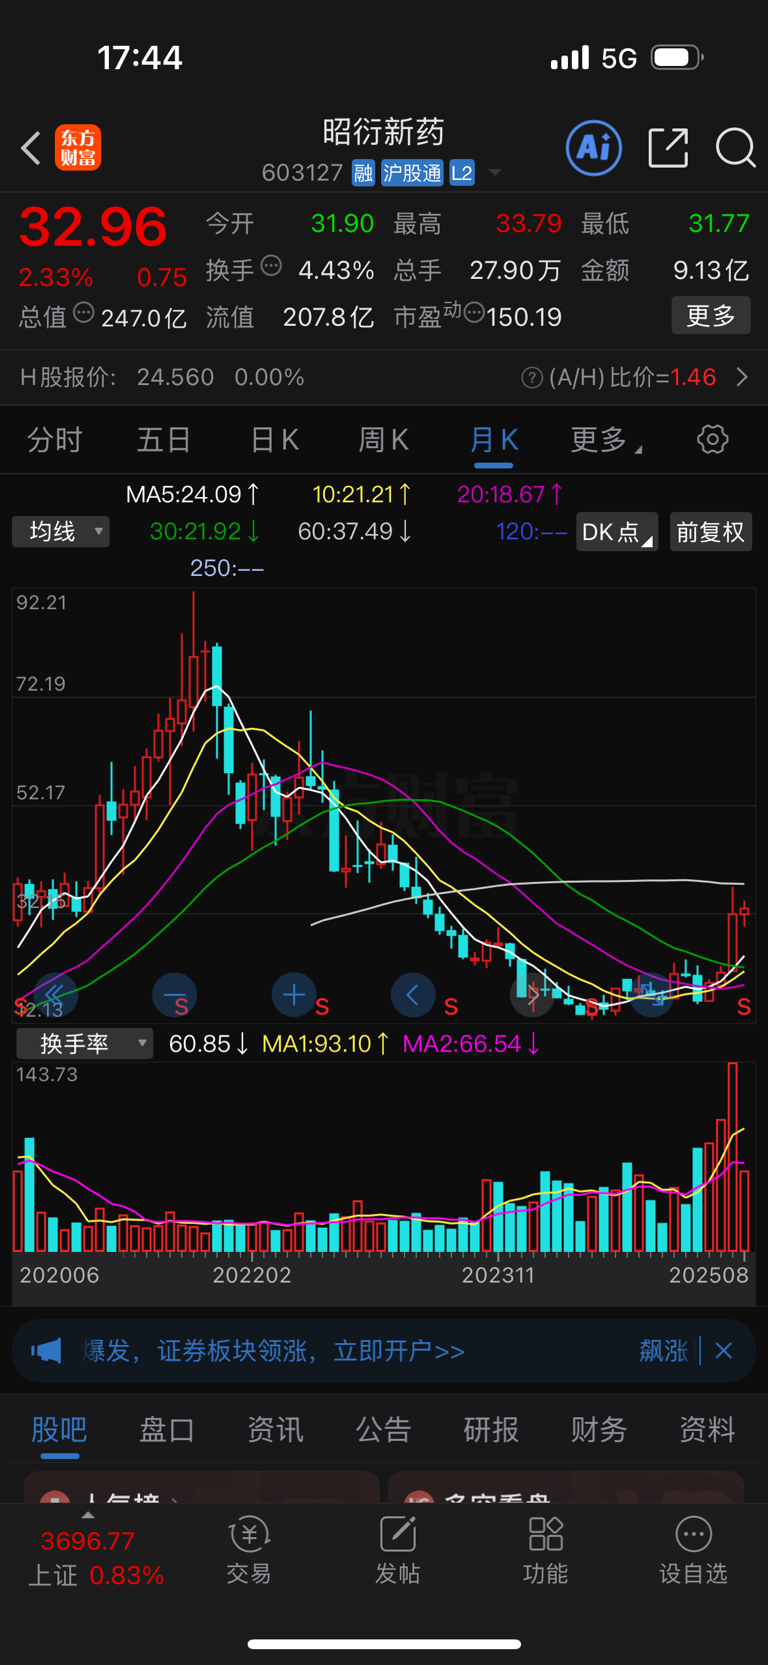Toggle 前复权 price adjustment
The height and width of the screenshot is (1665, 769).
point(711,532)
